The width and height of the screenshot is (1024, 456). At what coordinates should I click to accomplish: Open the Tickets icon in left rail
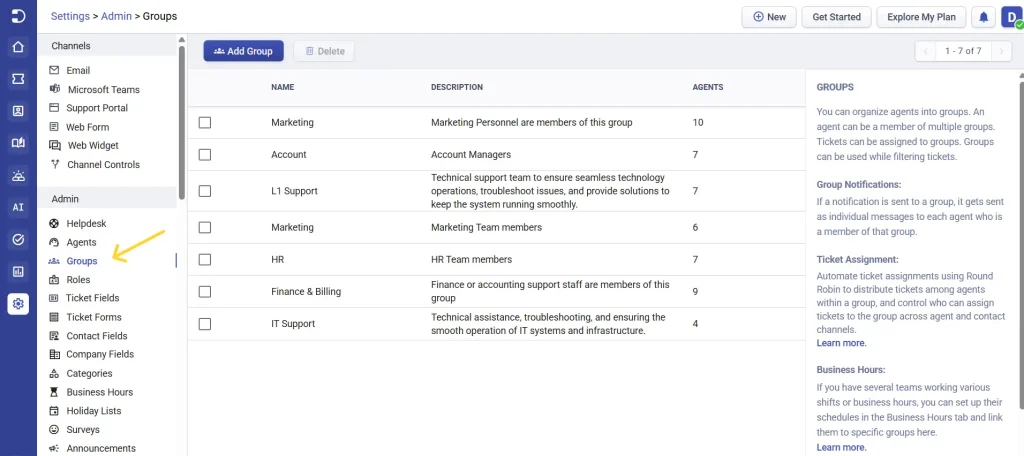(x=18, y=79)
